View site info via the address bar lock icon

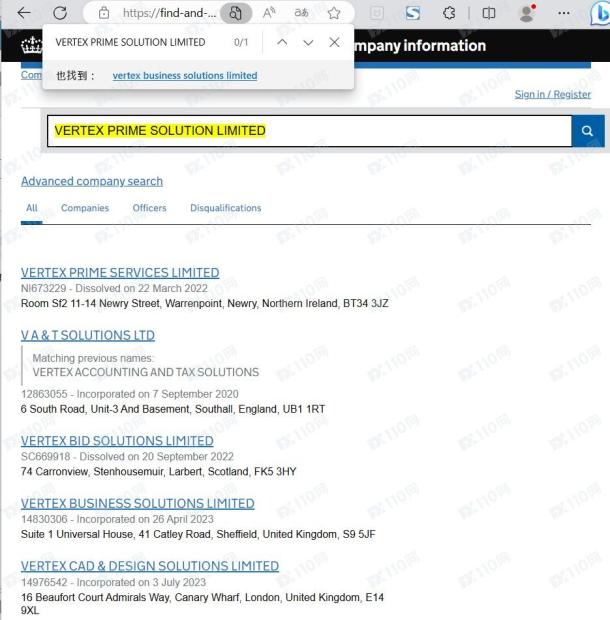pyautogui.click(x=104, y=13)
